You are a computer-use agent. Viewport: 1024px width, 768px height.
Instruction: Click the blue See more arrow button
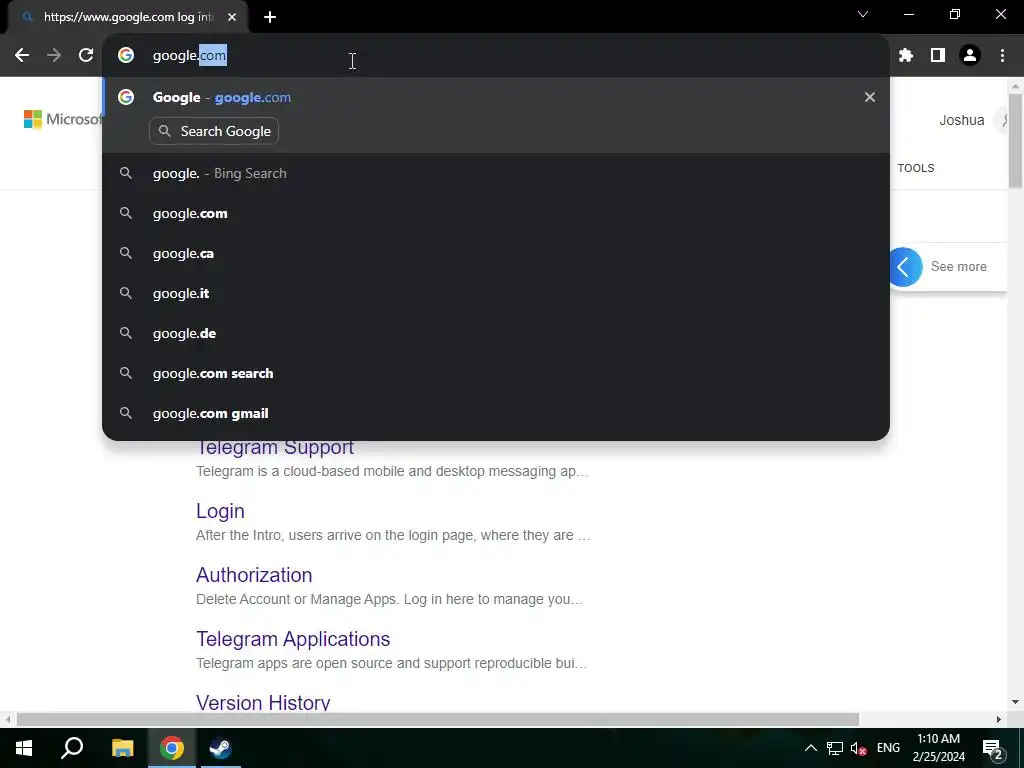(905, 266)
